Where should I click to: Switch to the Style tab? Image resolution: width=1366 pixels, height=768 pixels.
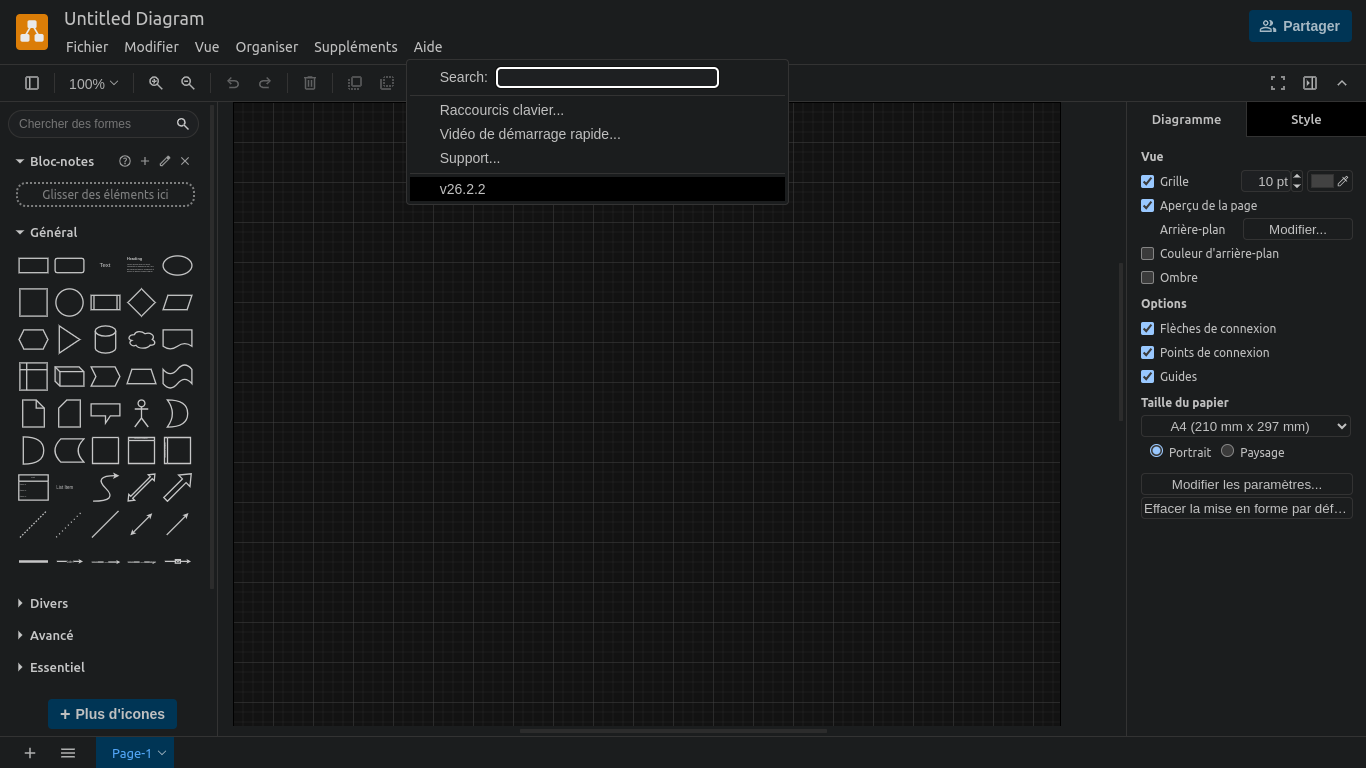click(x=1306, y=119)
